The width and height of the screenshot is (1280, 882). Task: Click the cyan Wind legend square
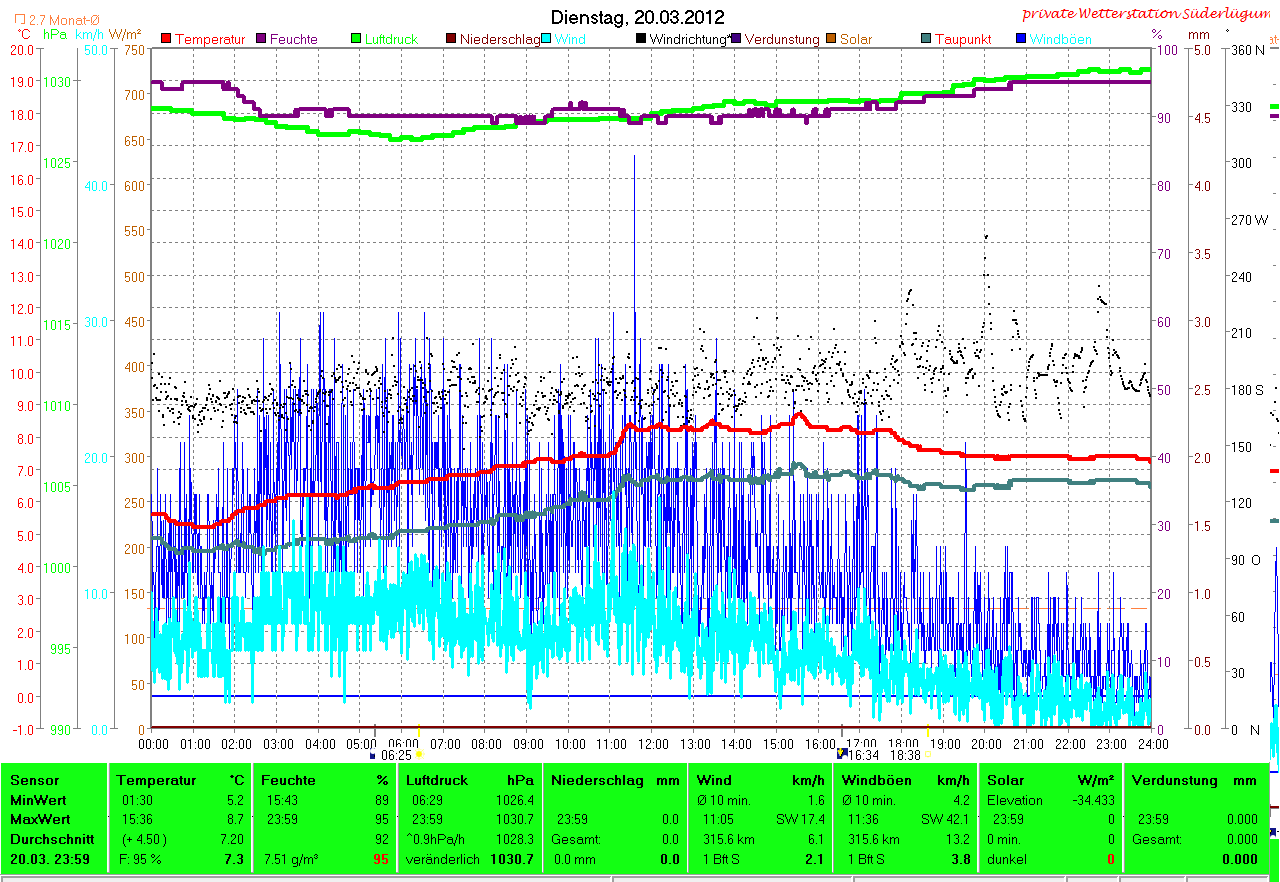(x=547, y=39)
